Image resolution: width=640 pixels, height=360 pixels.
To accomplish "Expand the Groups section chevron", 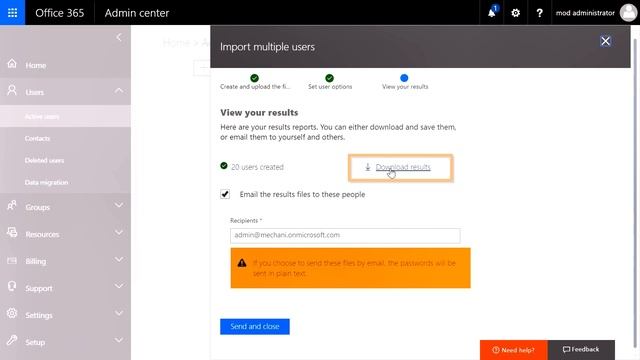I will [119, 205].
